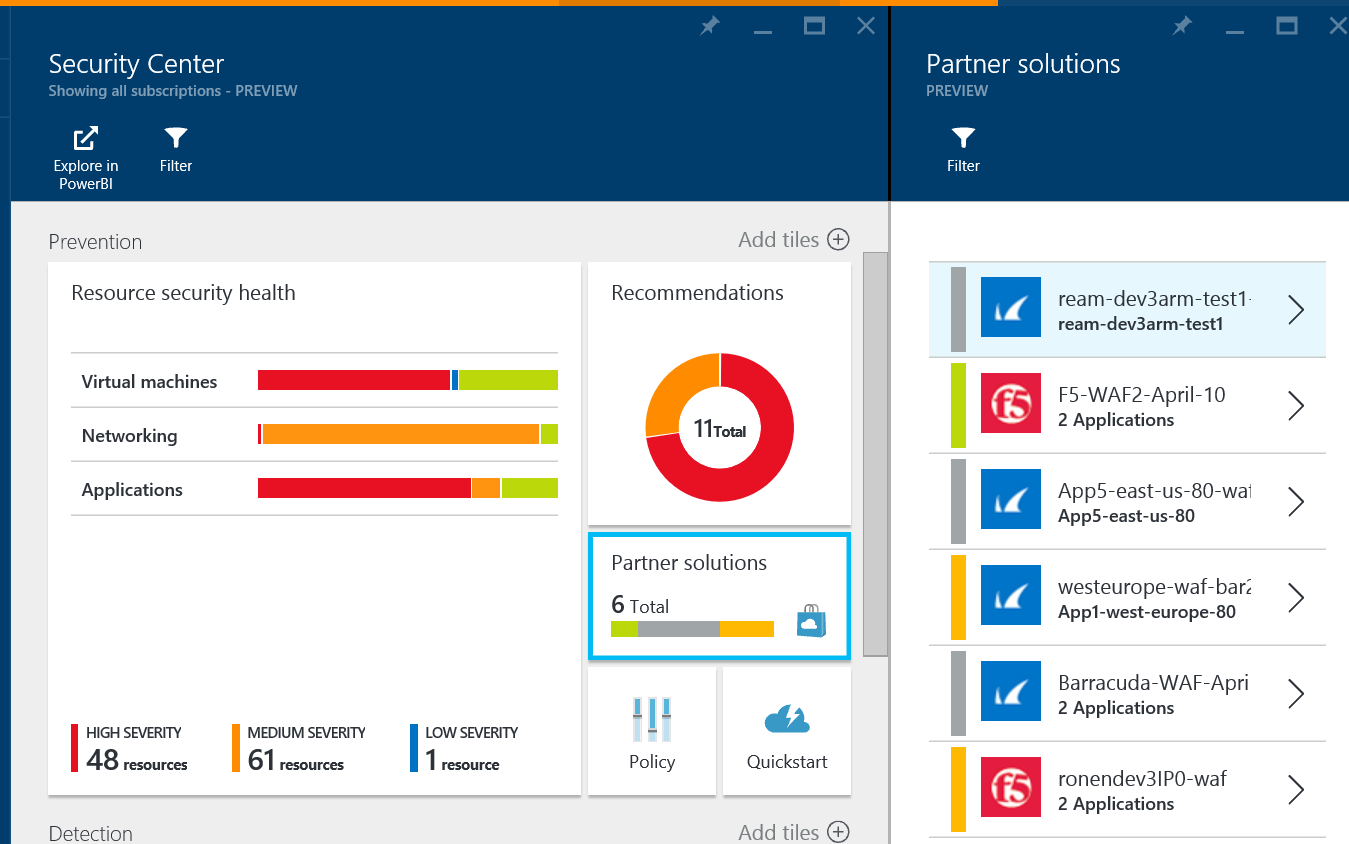Click F5 icon for ronendev3IP0-waf
The height and width of the screenshot is (844, 1349).
coord(1011,789)
